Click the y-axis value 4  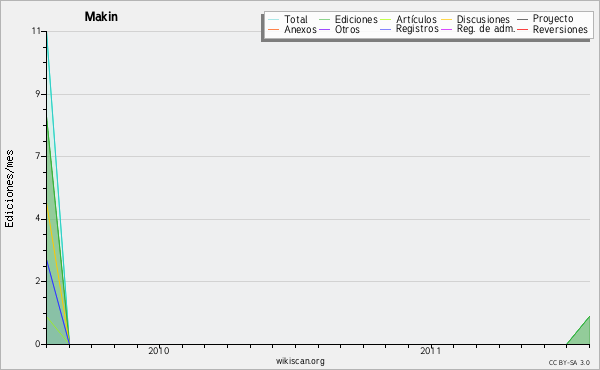click(38, 218)
